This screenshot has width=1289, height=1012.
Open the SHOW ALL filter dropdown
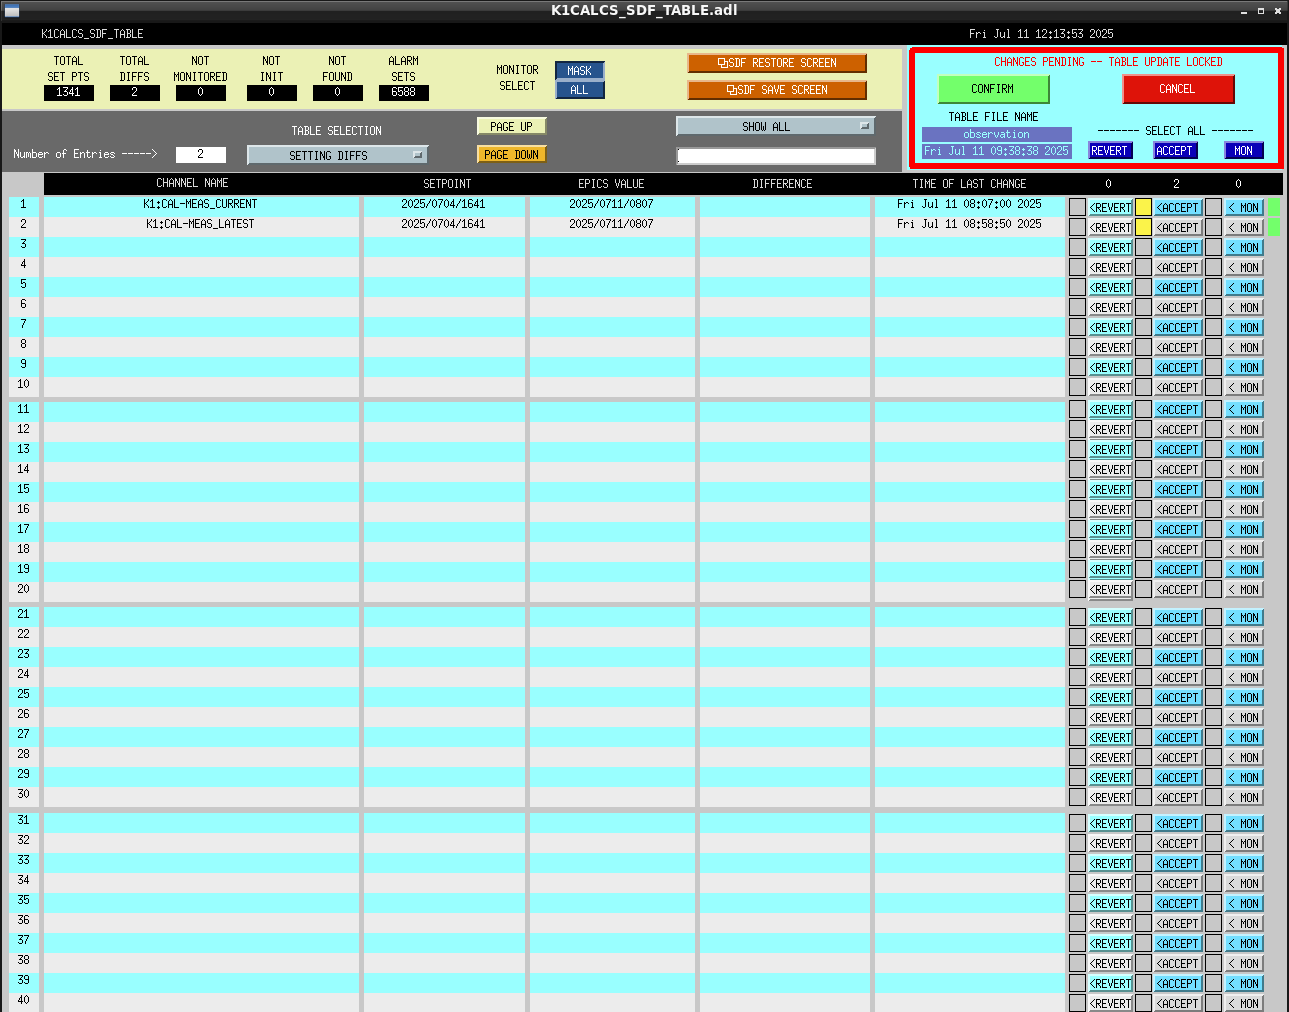[775, 126]
